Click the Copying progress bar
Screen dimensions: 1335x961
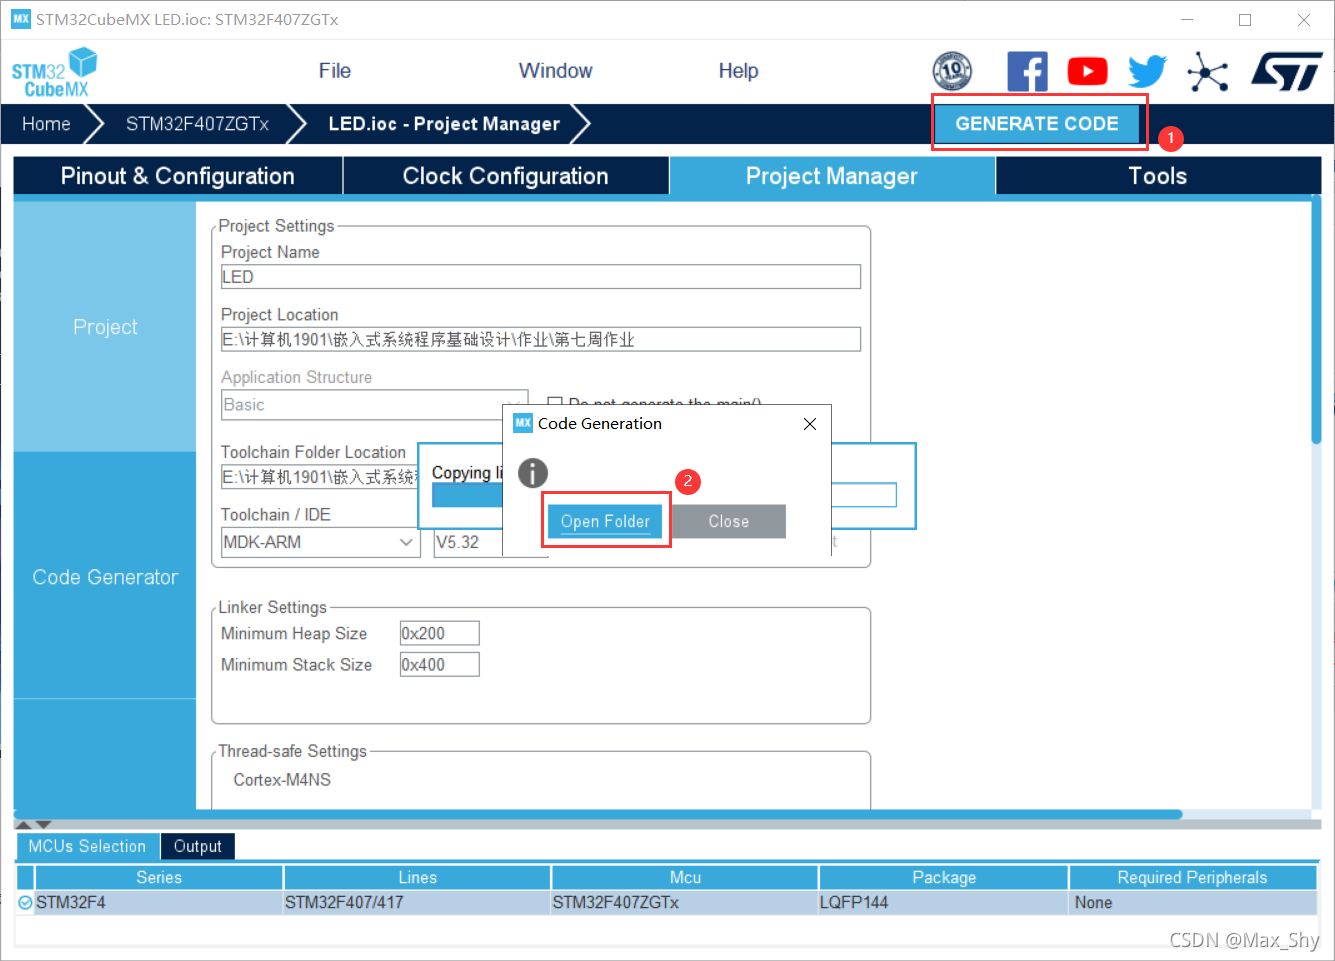coord(466,495)
